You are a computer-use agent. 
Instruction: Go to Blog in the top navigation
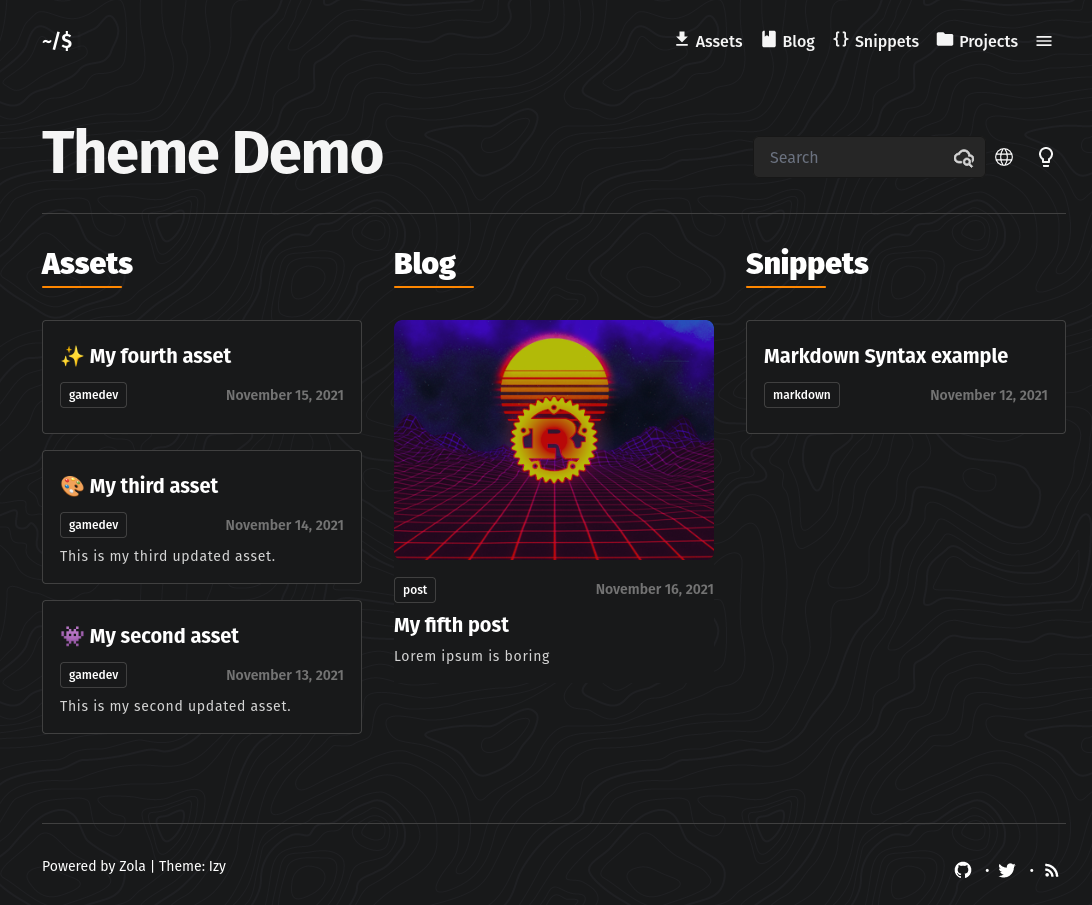click(799, 41)
